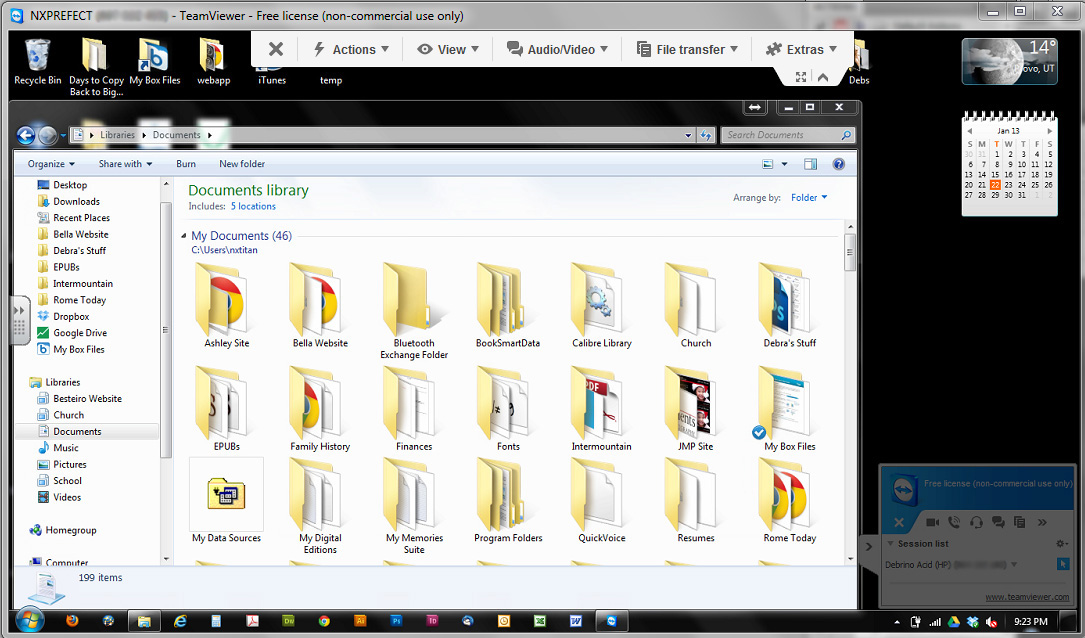Select Recent Places in navigation pane
This screenshot has width=1085, height=638.
[81, 218]
